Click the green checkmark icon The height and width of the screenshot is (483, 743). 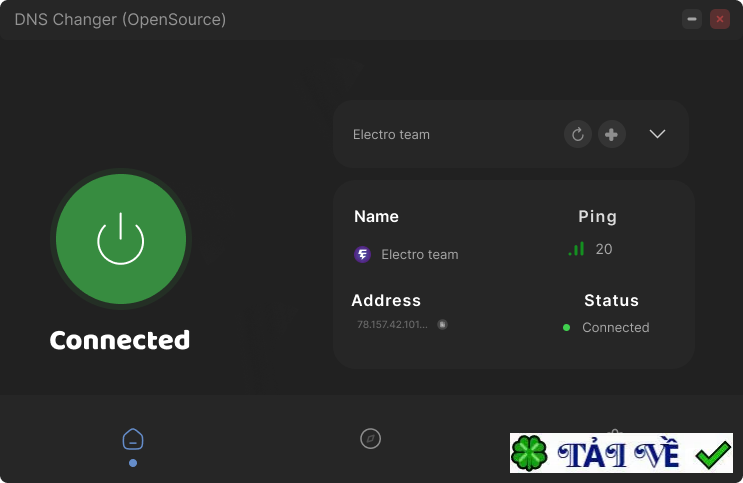713,455
